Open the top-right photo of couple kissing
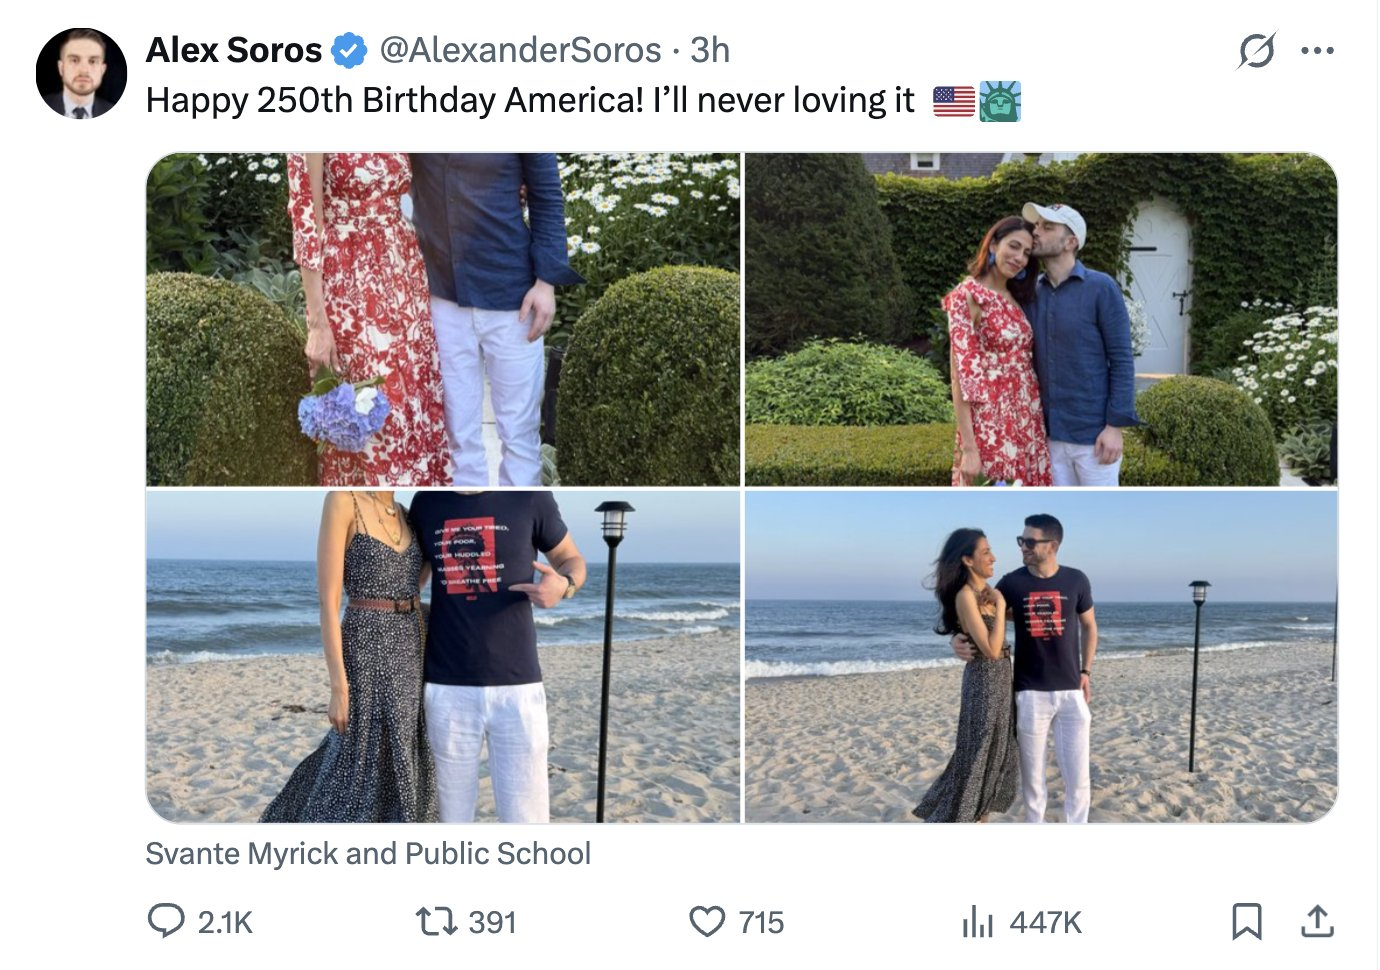Screen dimensions: 1380x970 pyautogui.click(x=1041, y=319)
